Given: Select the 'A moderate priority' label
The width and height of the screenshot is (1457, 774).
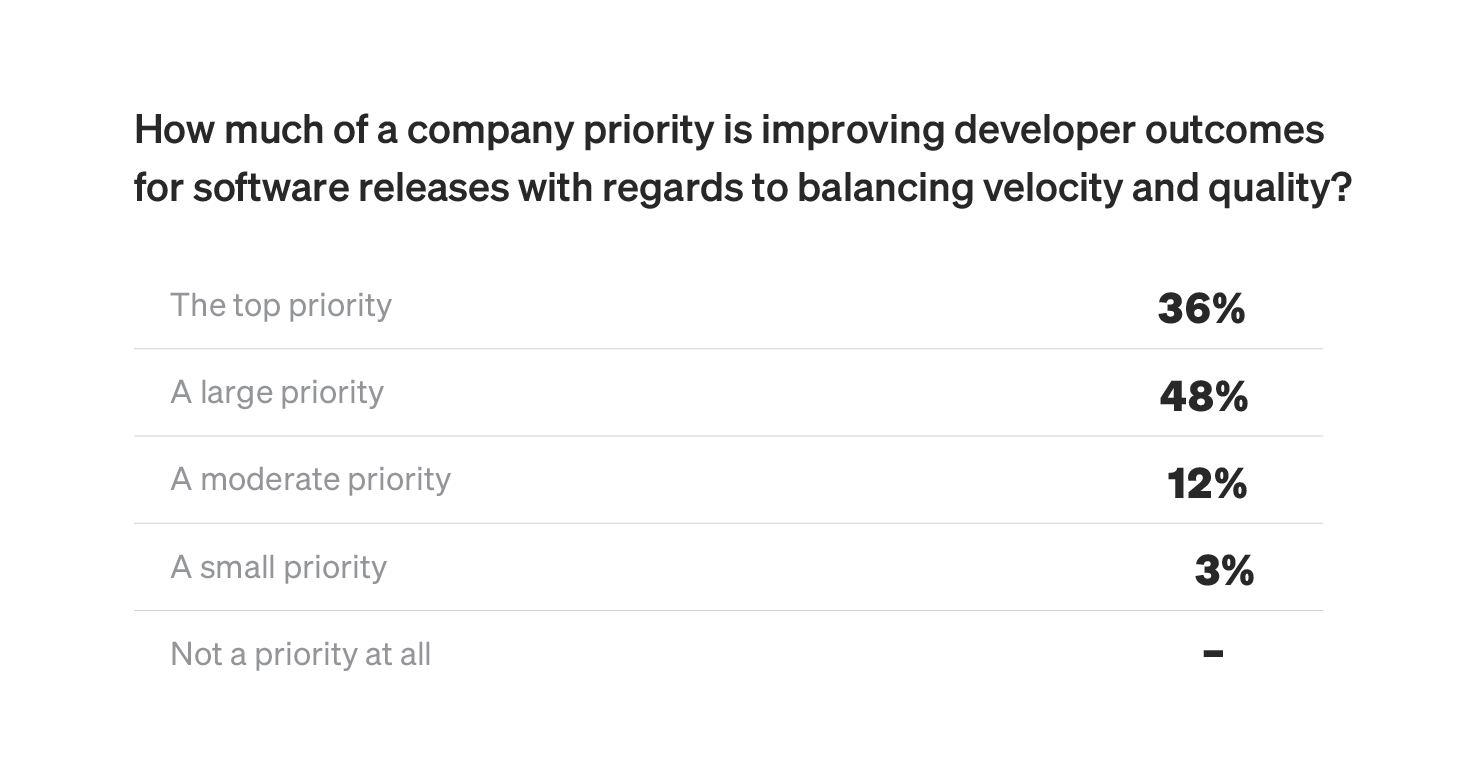Looking at the screenshot, I should click(310, 479).
